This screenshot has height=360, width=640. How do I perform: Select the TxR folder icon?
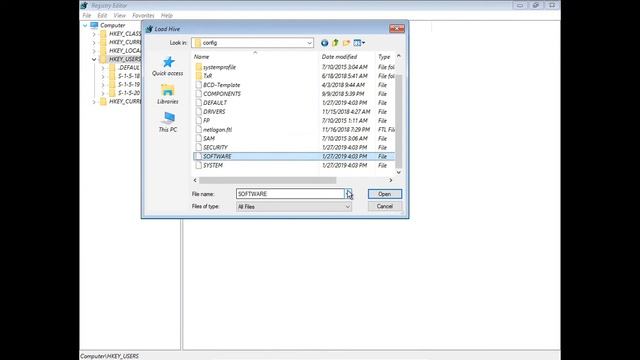pos(198,76)
